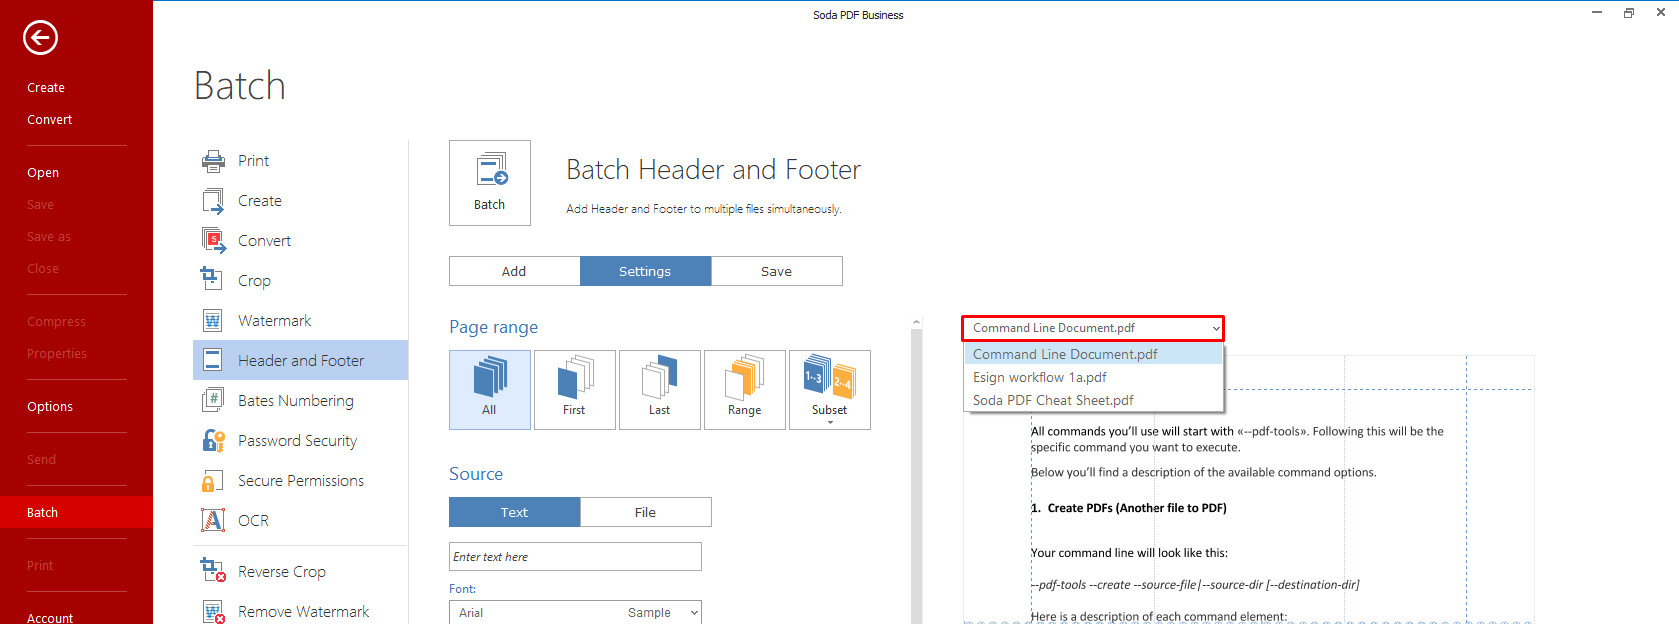Image resolution: width=1679 pixels, height=624 pixels.
Task: Select the OCR icon
Action: (213, 521)
